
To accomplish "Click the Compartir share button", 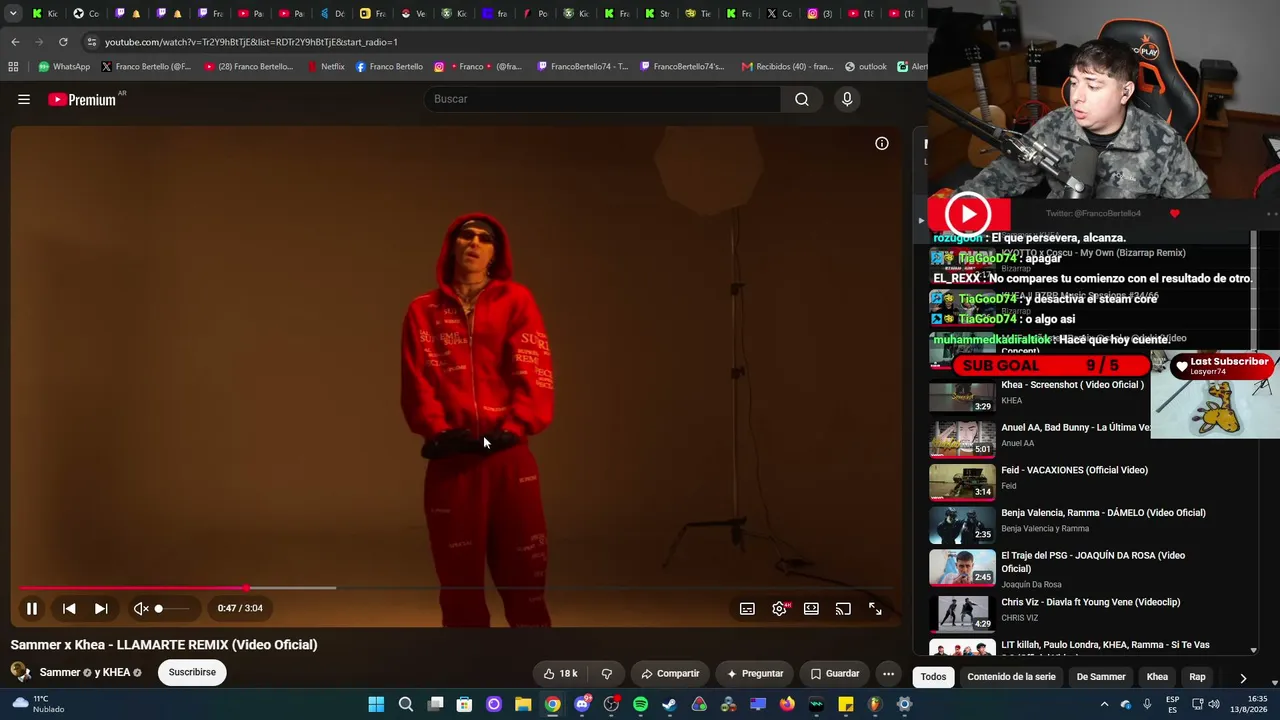I will (x=670, y=673).
